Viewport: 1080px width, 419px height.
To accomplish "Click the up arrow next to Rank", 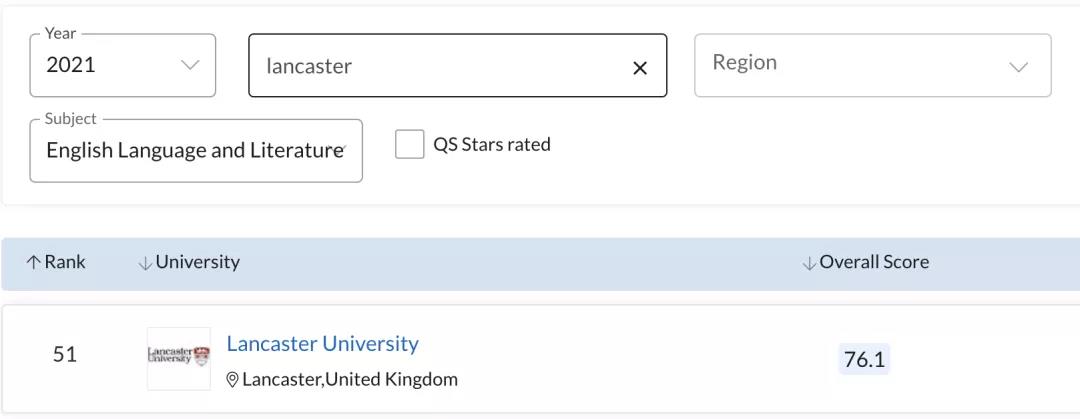I will tap(33, 263).
